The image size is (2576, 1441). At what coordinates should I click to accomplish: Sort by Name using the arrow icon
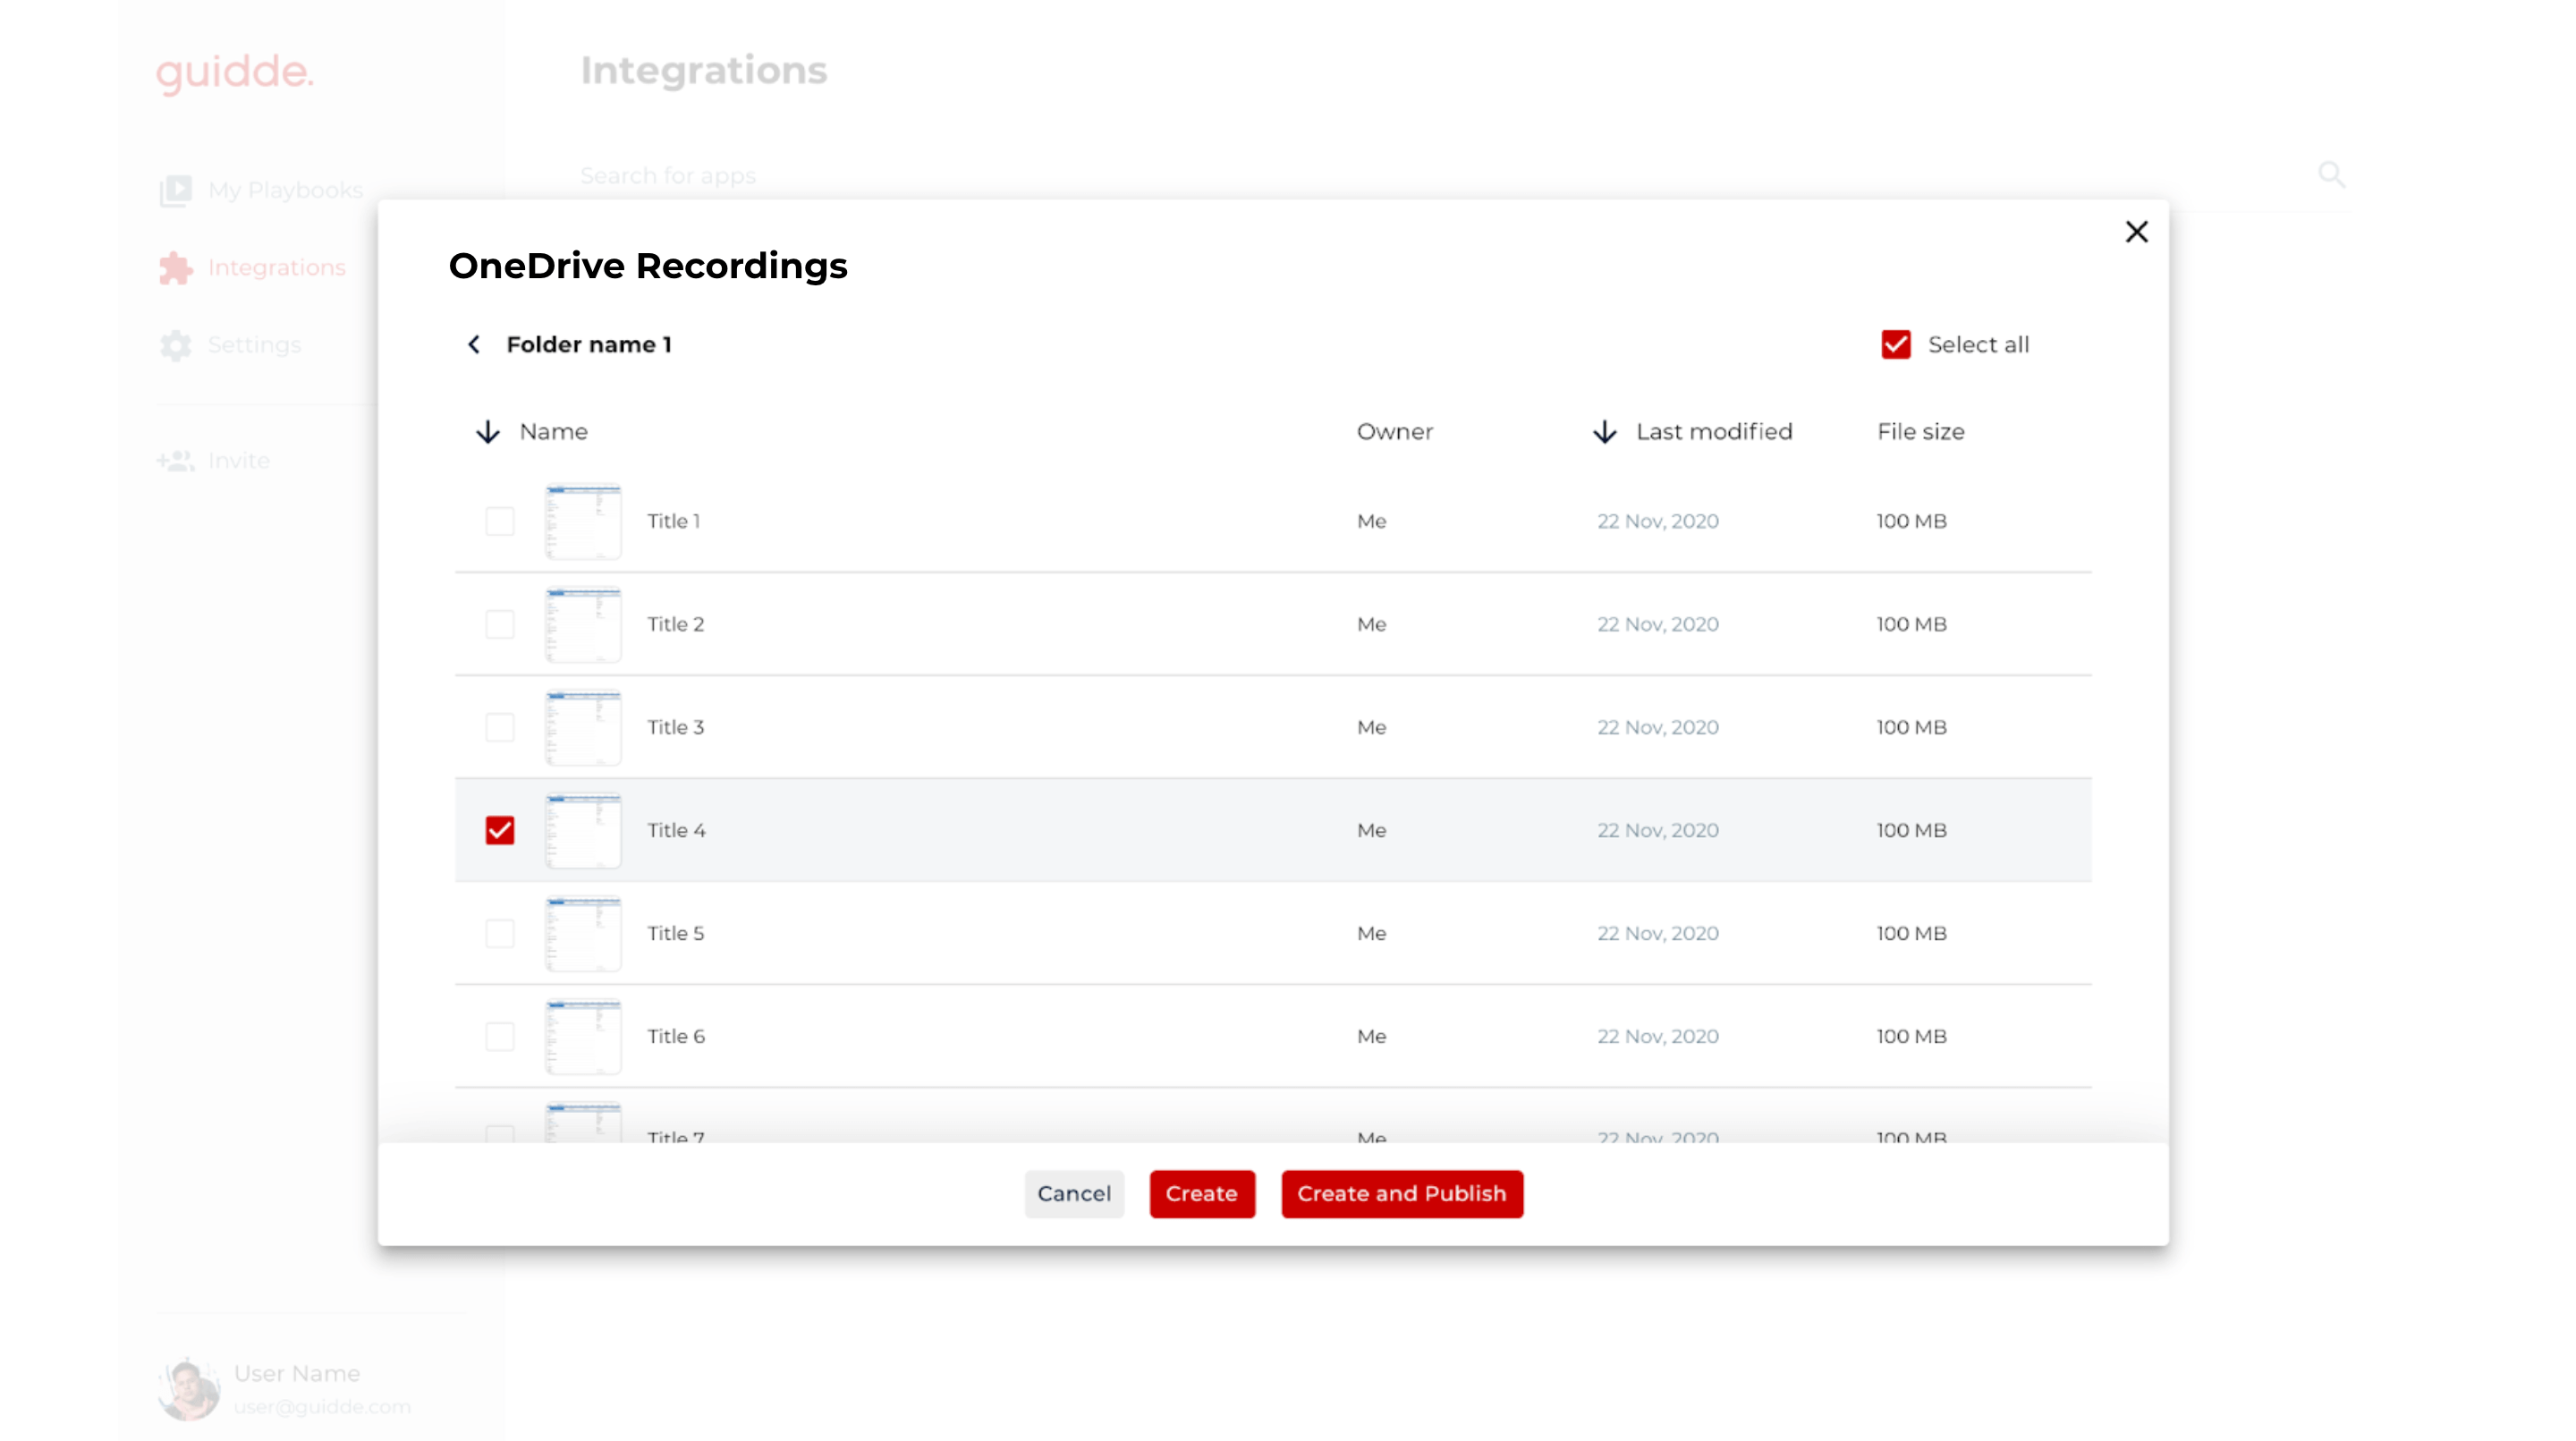coord(487,432)
